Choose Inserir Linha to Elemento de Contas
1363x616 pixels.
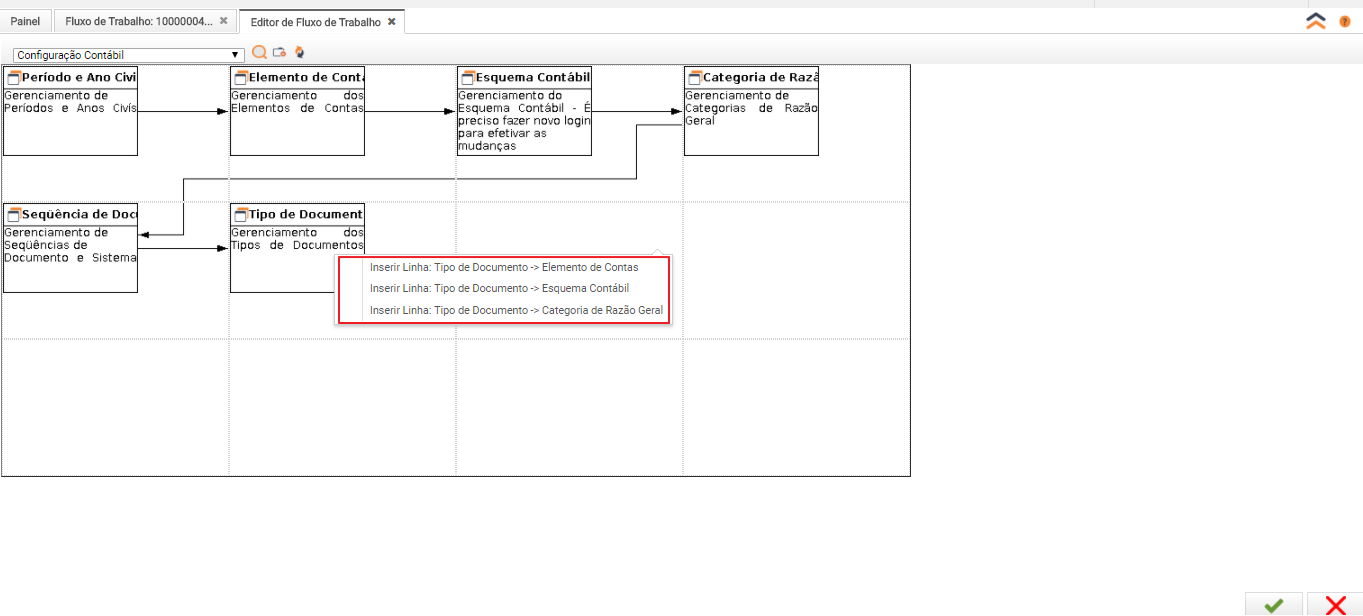coord(504,267)
